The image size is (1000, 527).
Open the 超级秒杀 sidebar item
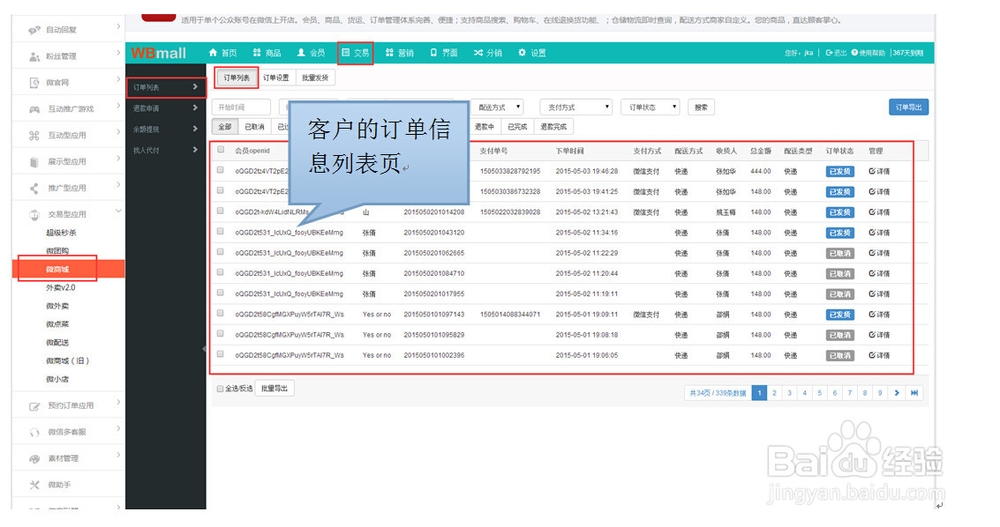pos(61,233)
